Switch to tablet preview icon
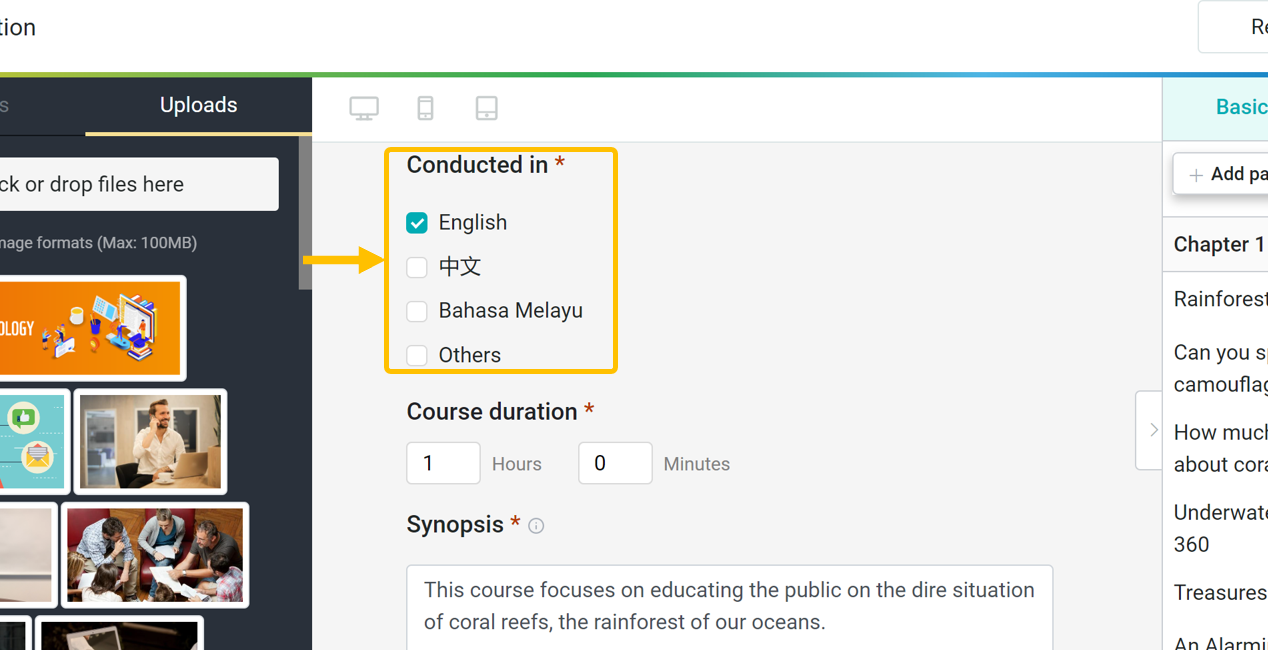The width and height of the screenshot is (1268, 650). click(486, 108)
